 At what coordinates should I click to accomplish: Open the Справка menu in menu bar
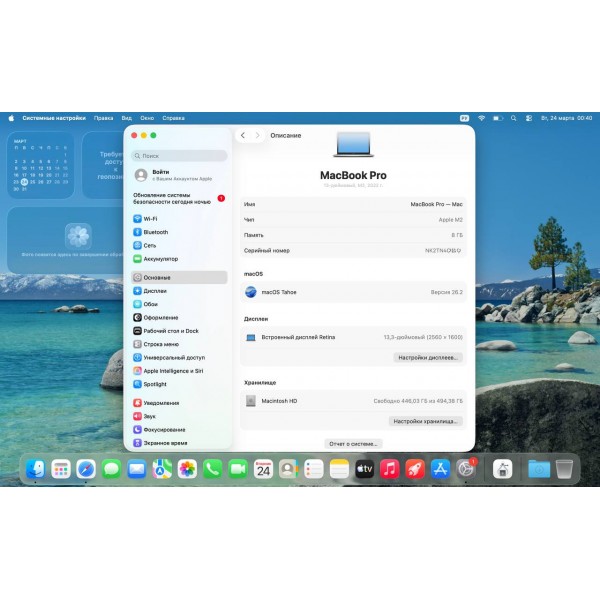click(171, 118)
